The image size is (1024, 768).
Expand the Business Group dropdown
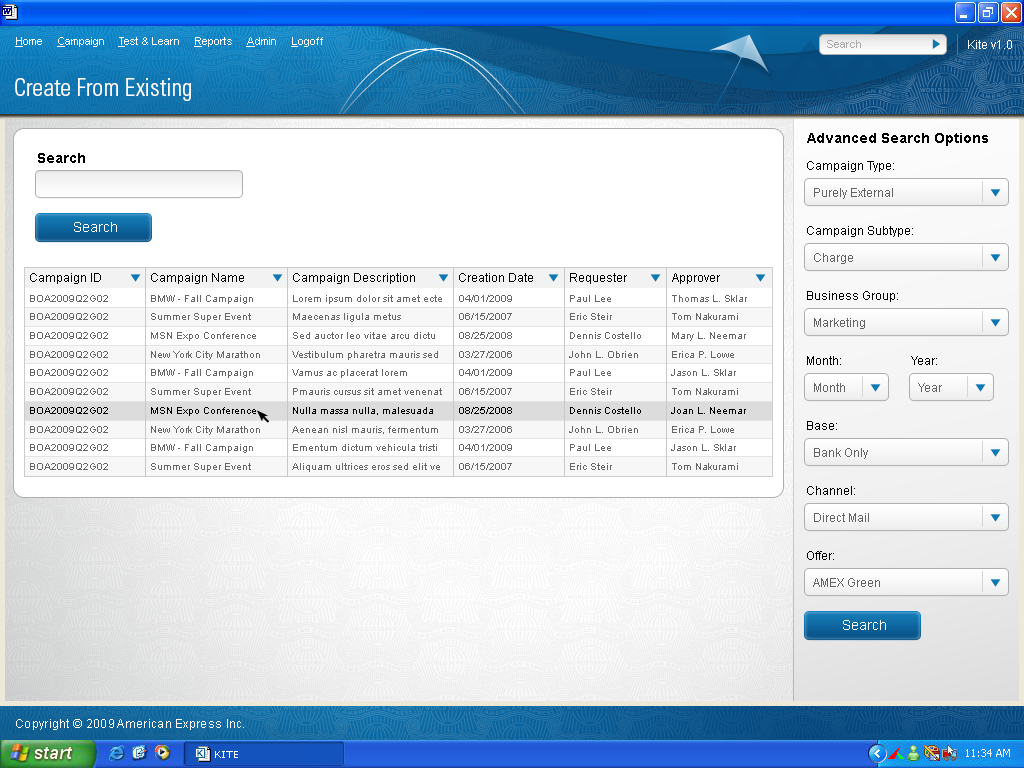pyautogui.click(x=994, y=323)
